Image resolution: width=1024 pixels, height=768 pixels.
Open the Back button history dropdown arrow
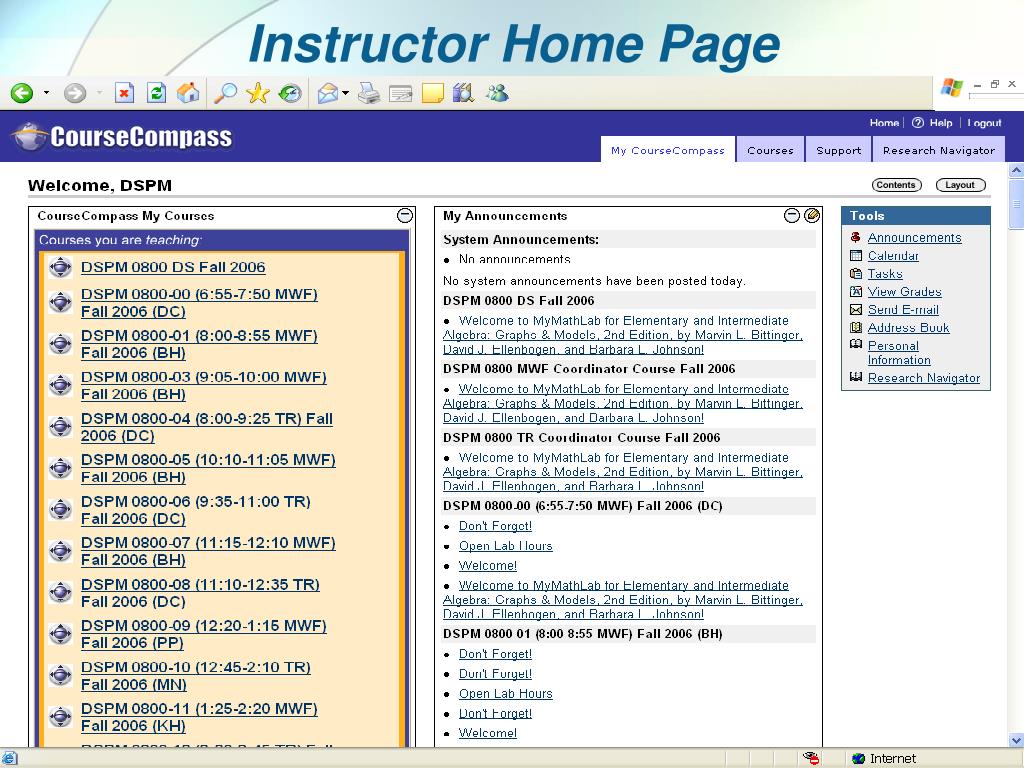click(46, 93)
